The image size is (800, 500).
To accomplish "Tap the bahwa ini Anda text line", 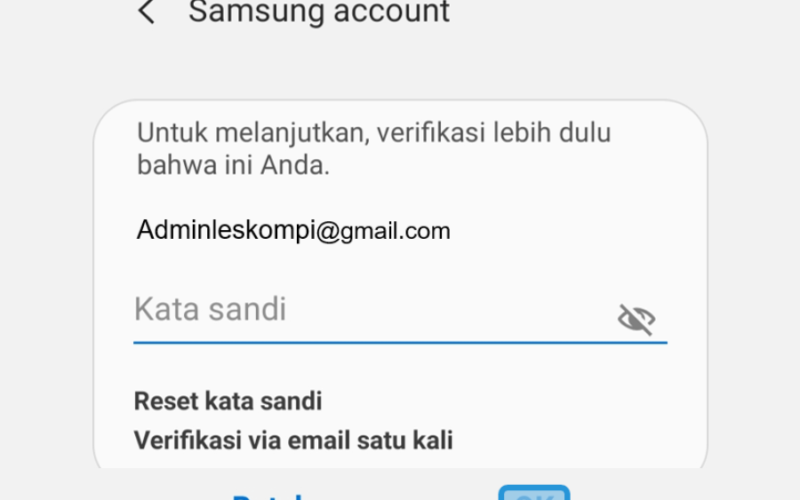I will tap(233, 165).
